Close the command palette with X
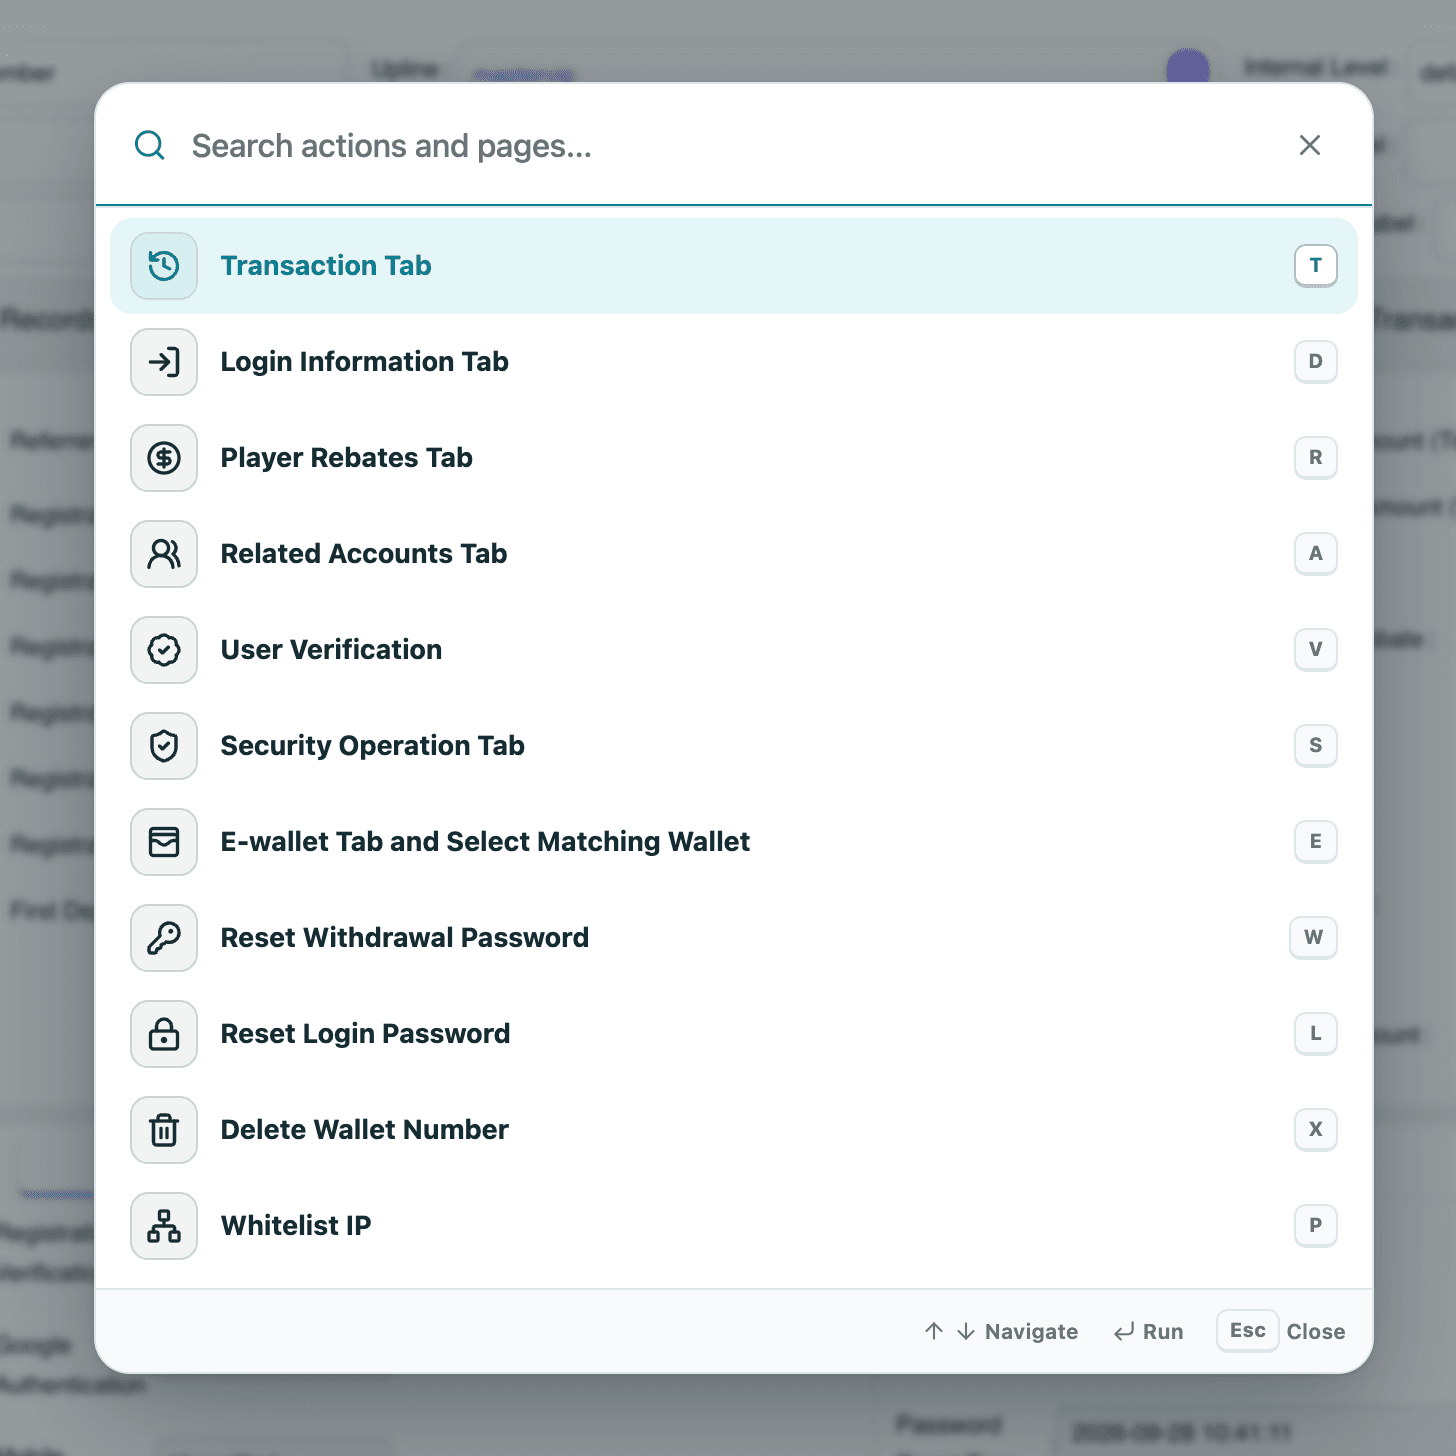This screenshot has width=1456, height=1456. coord(1310,145)
